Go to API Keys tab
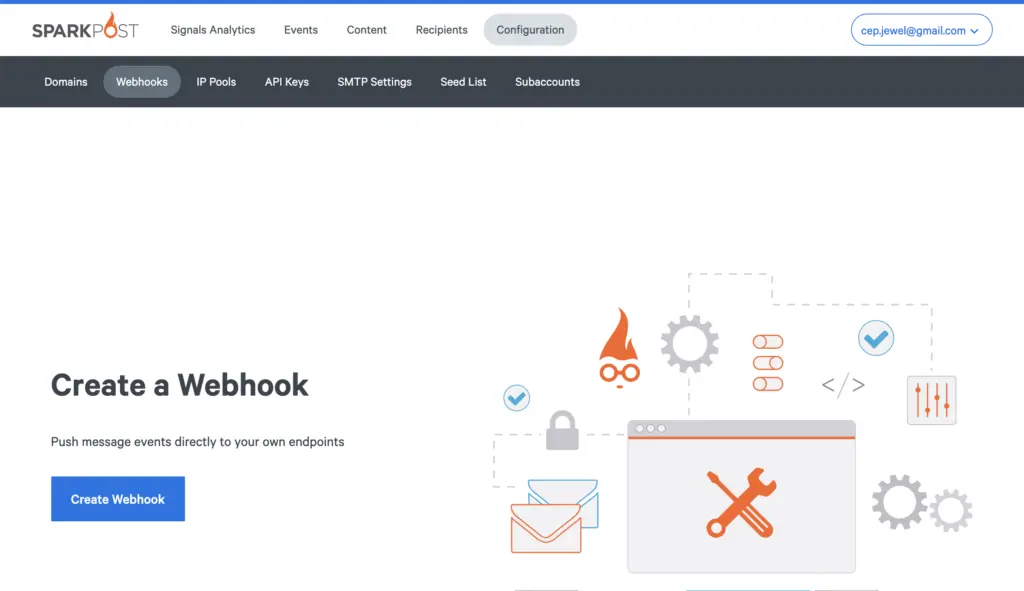1024x591 pixels. pos(287,82)
